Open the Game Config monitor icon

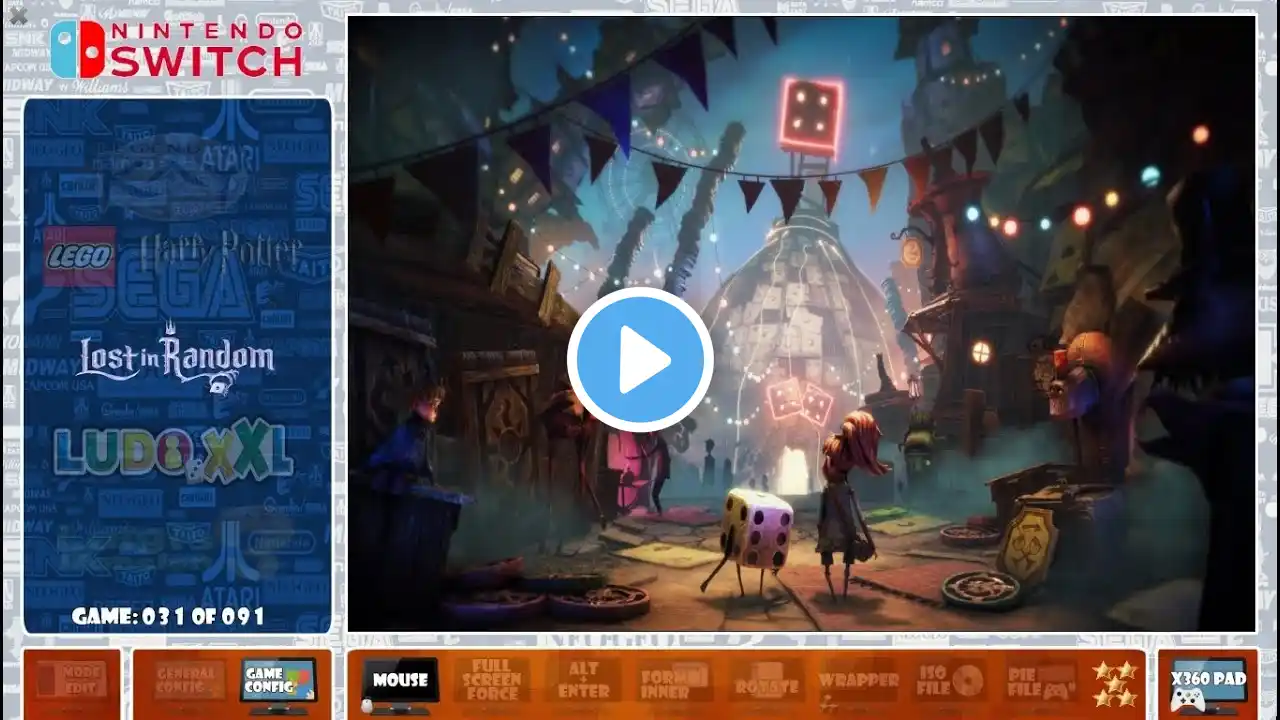pyautogui.click(x=279, y=684)
